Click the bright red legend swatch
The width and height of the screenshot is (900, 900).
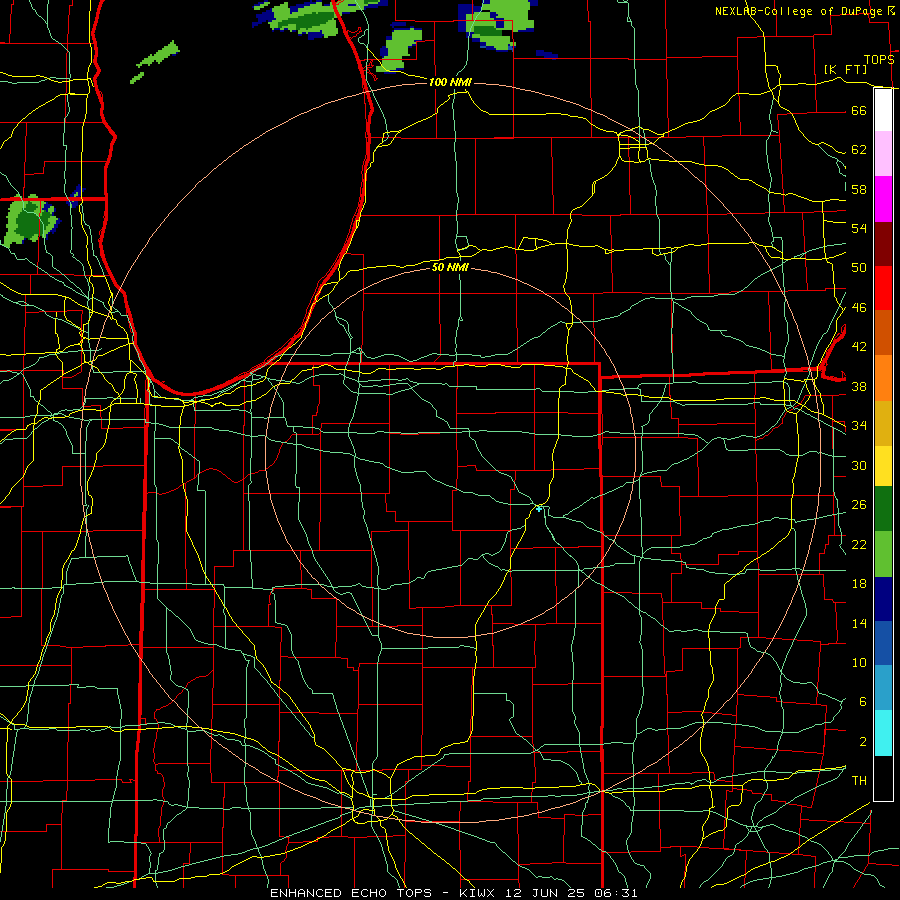(883, 288)
